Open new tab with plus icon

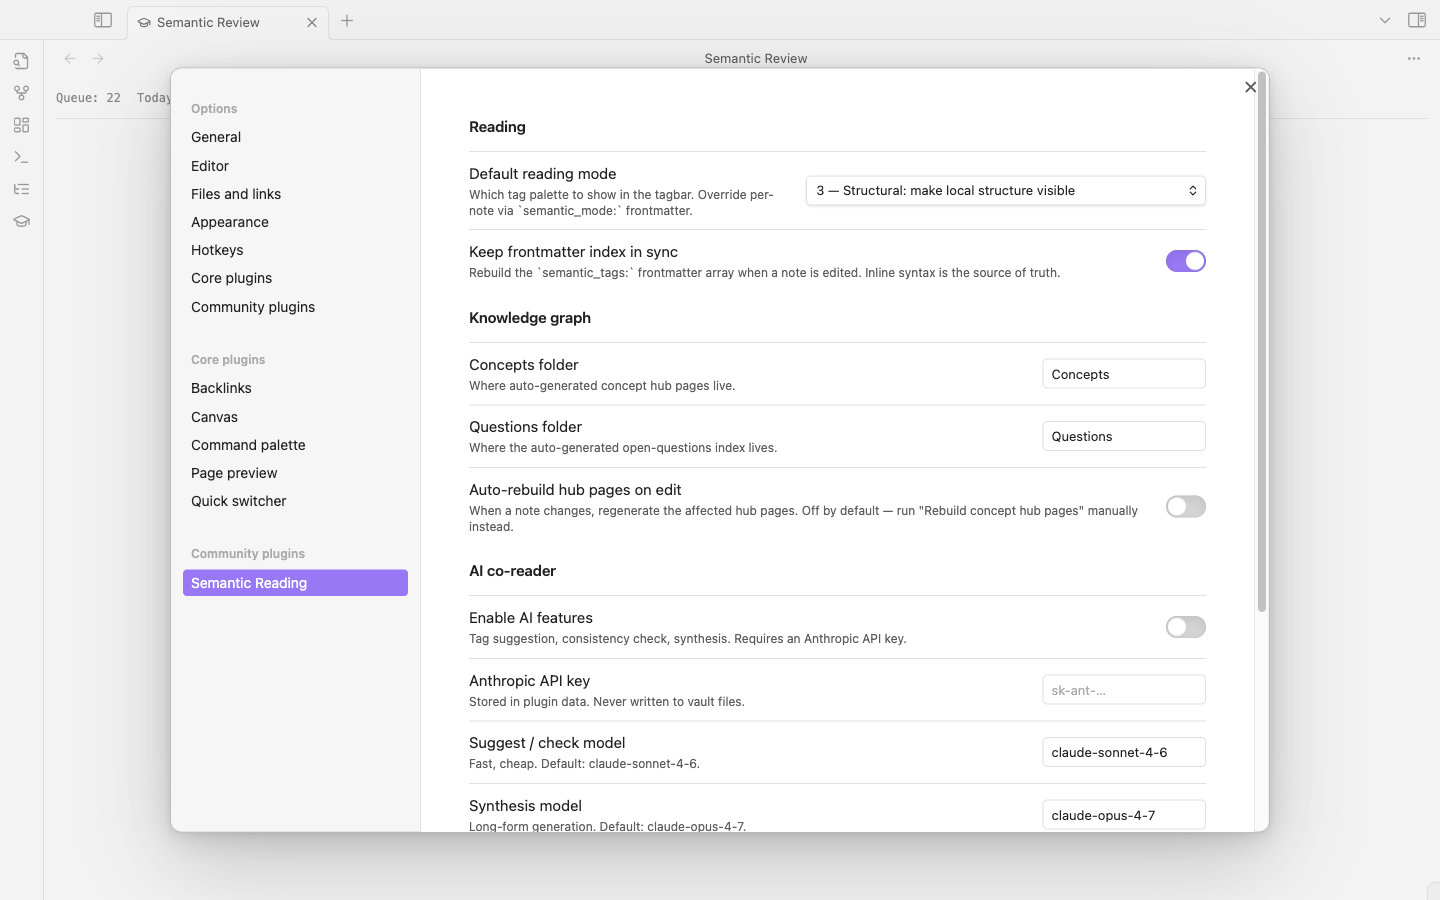click(x=347, y=21)
